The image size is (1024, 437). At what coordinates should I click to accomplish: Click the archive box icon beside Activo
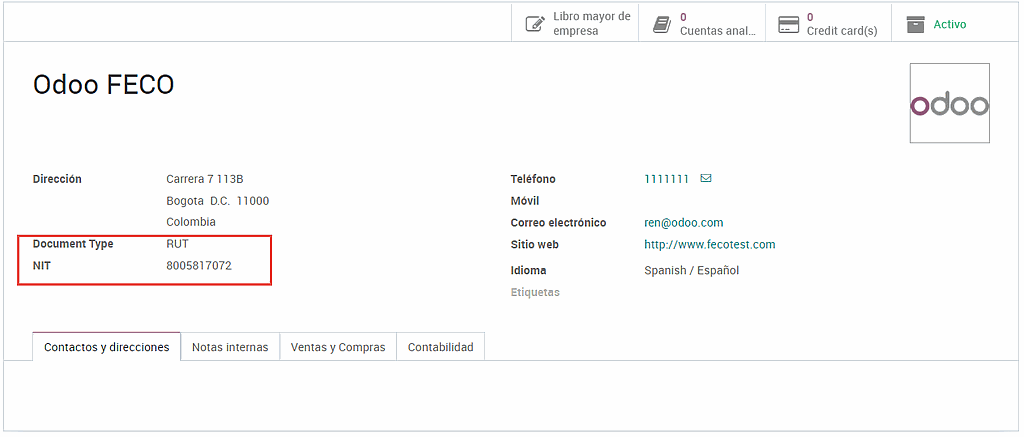click(x=915, y=24)
